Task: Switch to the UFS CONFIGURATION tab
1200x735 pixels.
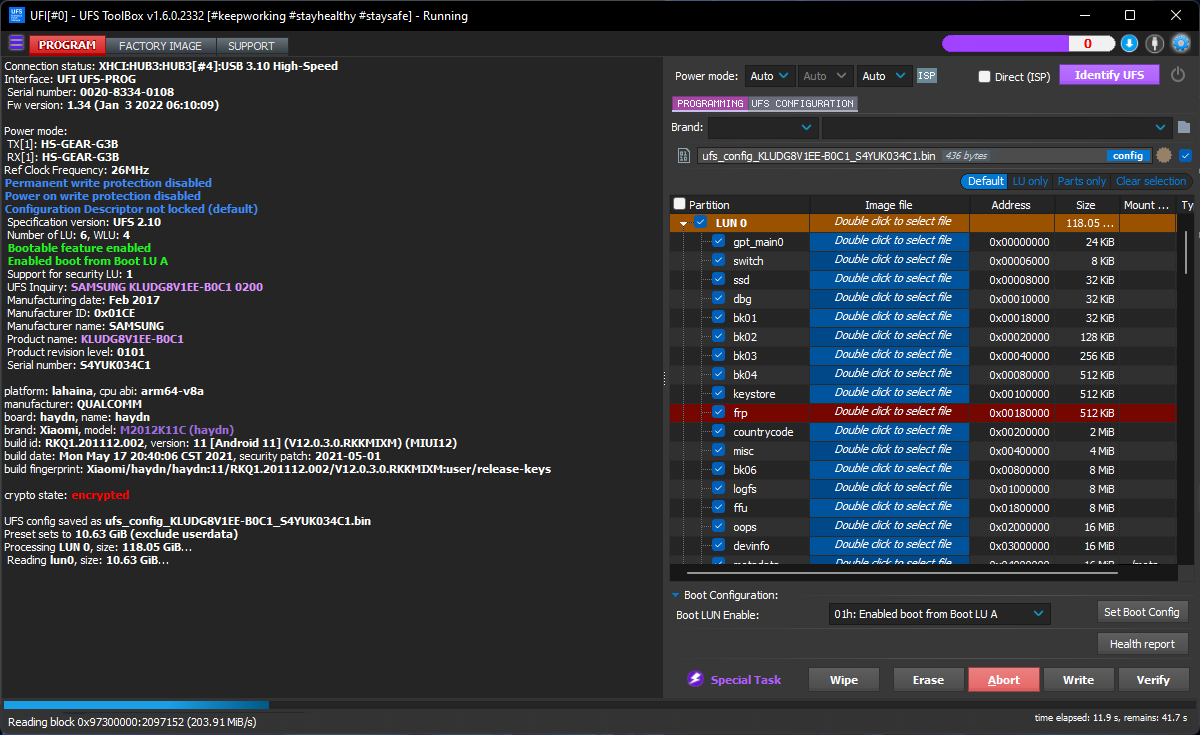Action: click(x=802, y=103)
